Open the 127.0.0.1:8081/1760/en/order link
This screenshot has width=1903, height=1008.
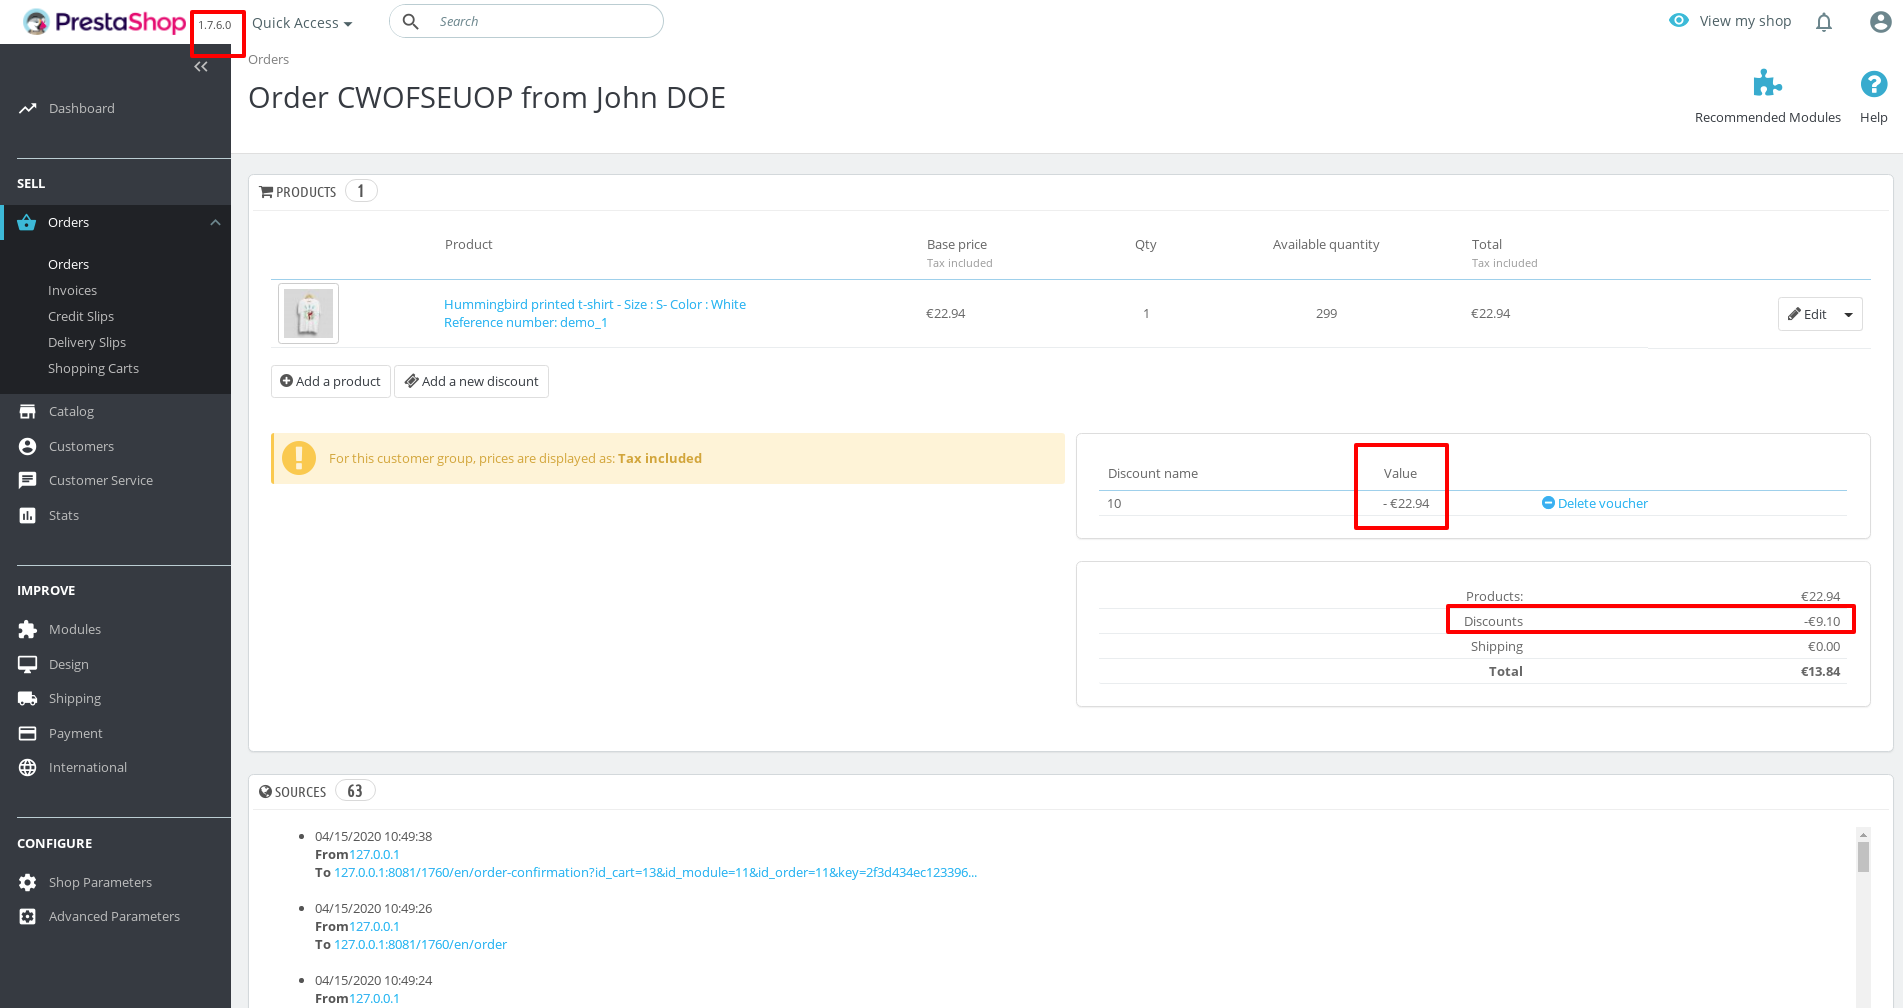click(x=420, y=944)
